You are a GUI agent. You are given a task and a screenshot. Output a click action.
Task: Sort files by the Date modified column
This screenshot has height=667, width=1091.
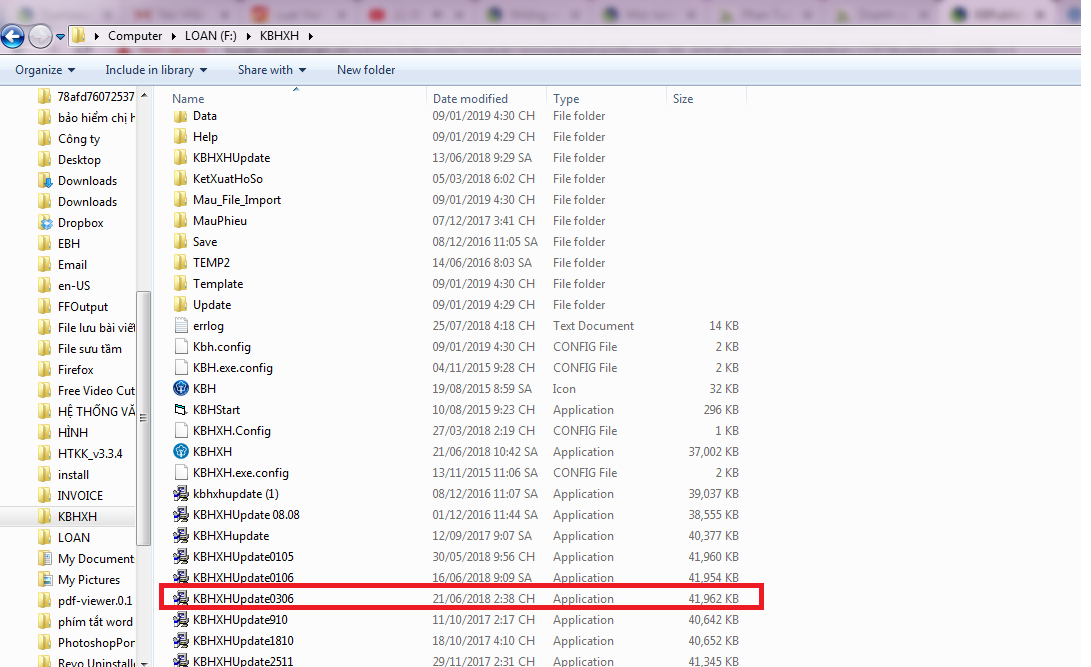(470, 99)
